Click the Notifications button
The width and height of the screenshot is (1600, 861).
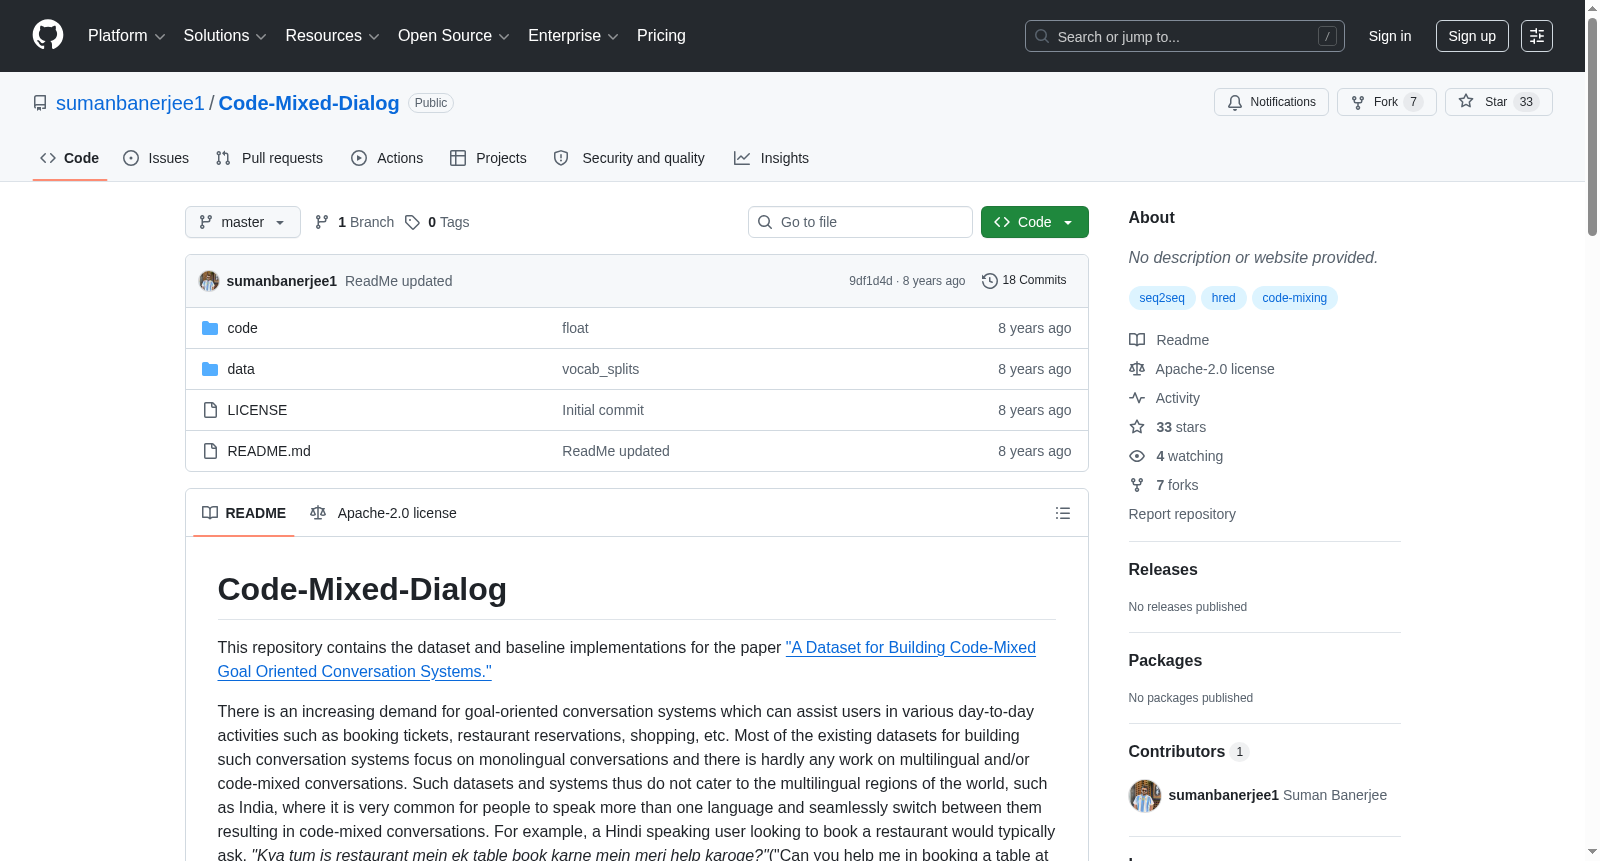pos(1271,102)
